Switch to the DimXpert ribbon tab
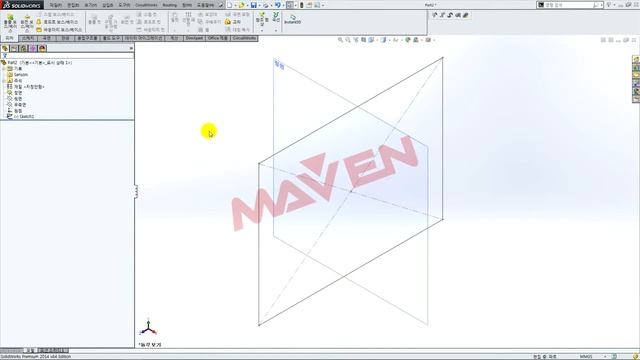640x360 pixels. tap(194, 38)
